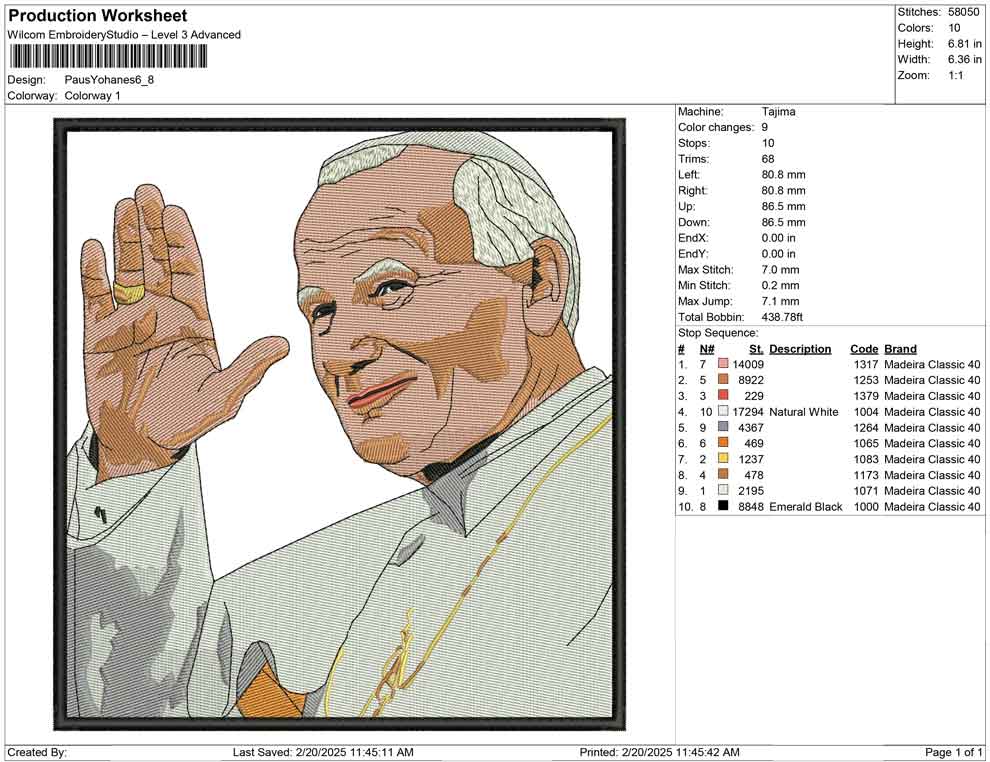Click the Colors value '10' in header
The width and height of the screenshot is (990, 762).
954,28
